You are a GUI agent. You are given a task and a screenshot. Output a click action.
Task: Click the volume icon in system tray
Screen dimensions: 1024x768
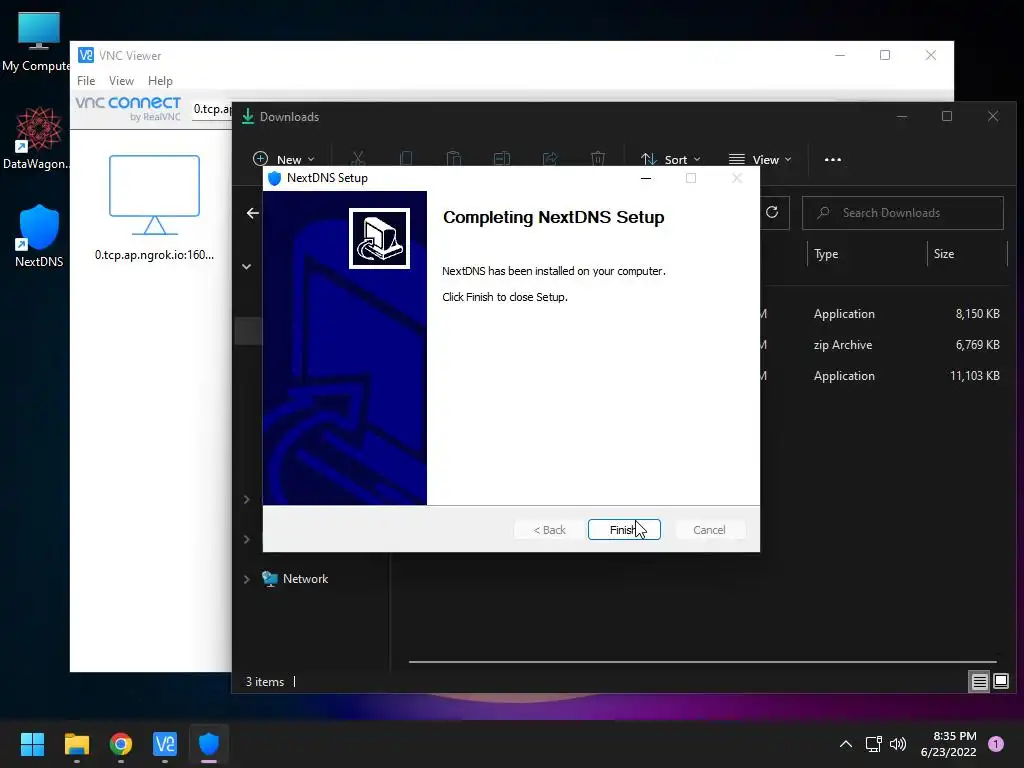pyautogui.click(x=898, y=744)
